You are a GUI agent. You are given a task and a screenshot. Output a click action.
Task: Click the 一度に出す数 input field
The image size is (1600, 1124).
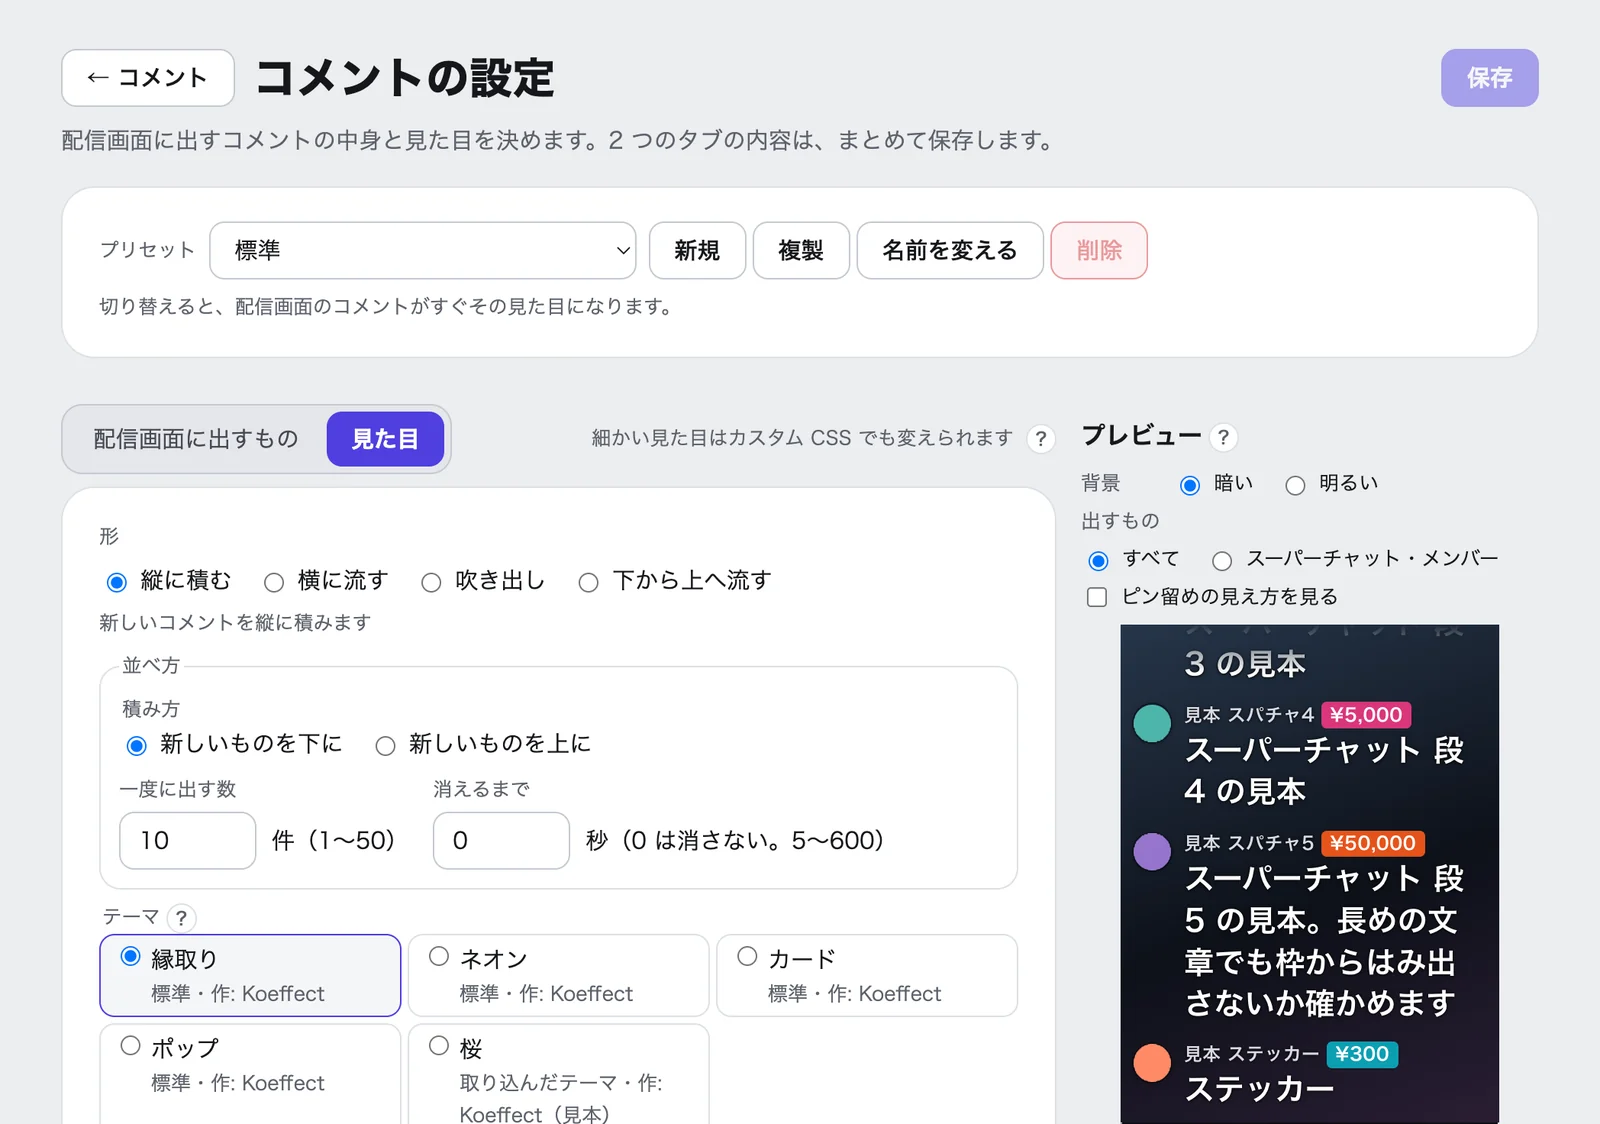(x=188, y=841)
